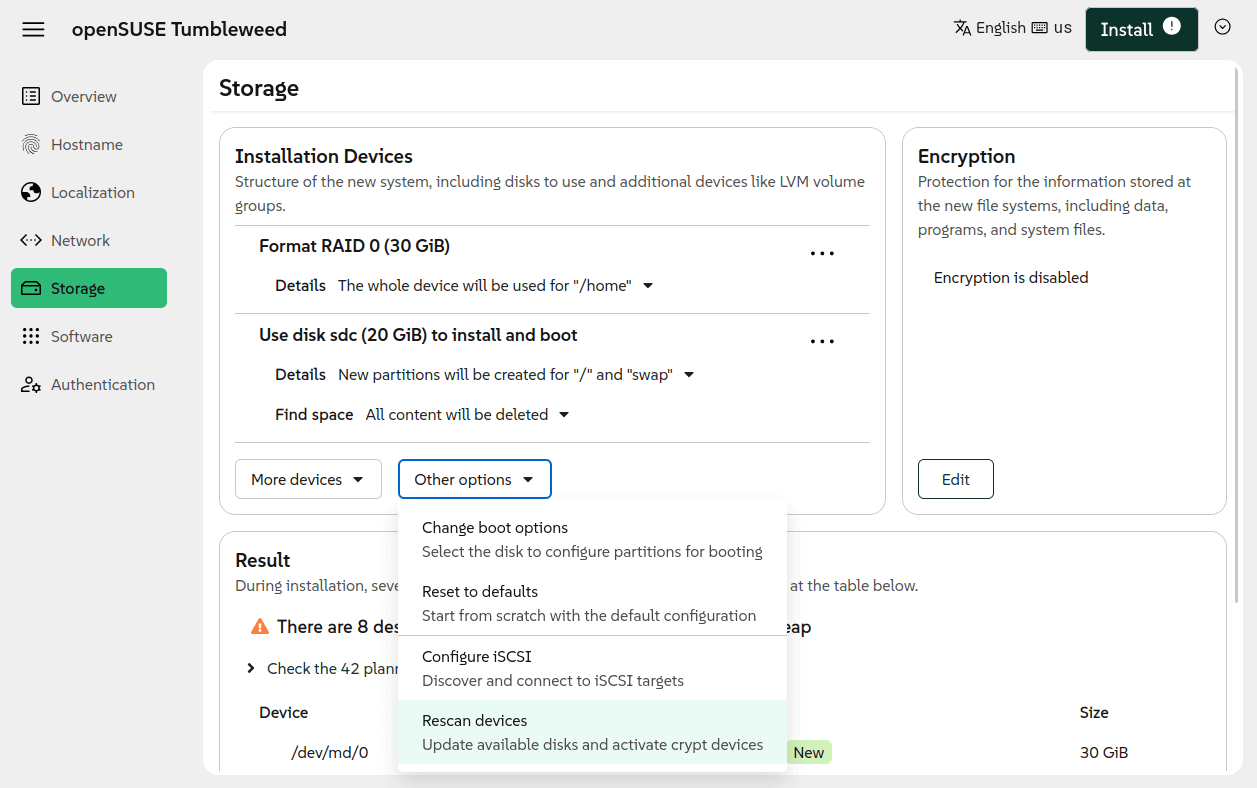
Task: Expand the planned actions check list
Action: 251,668
